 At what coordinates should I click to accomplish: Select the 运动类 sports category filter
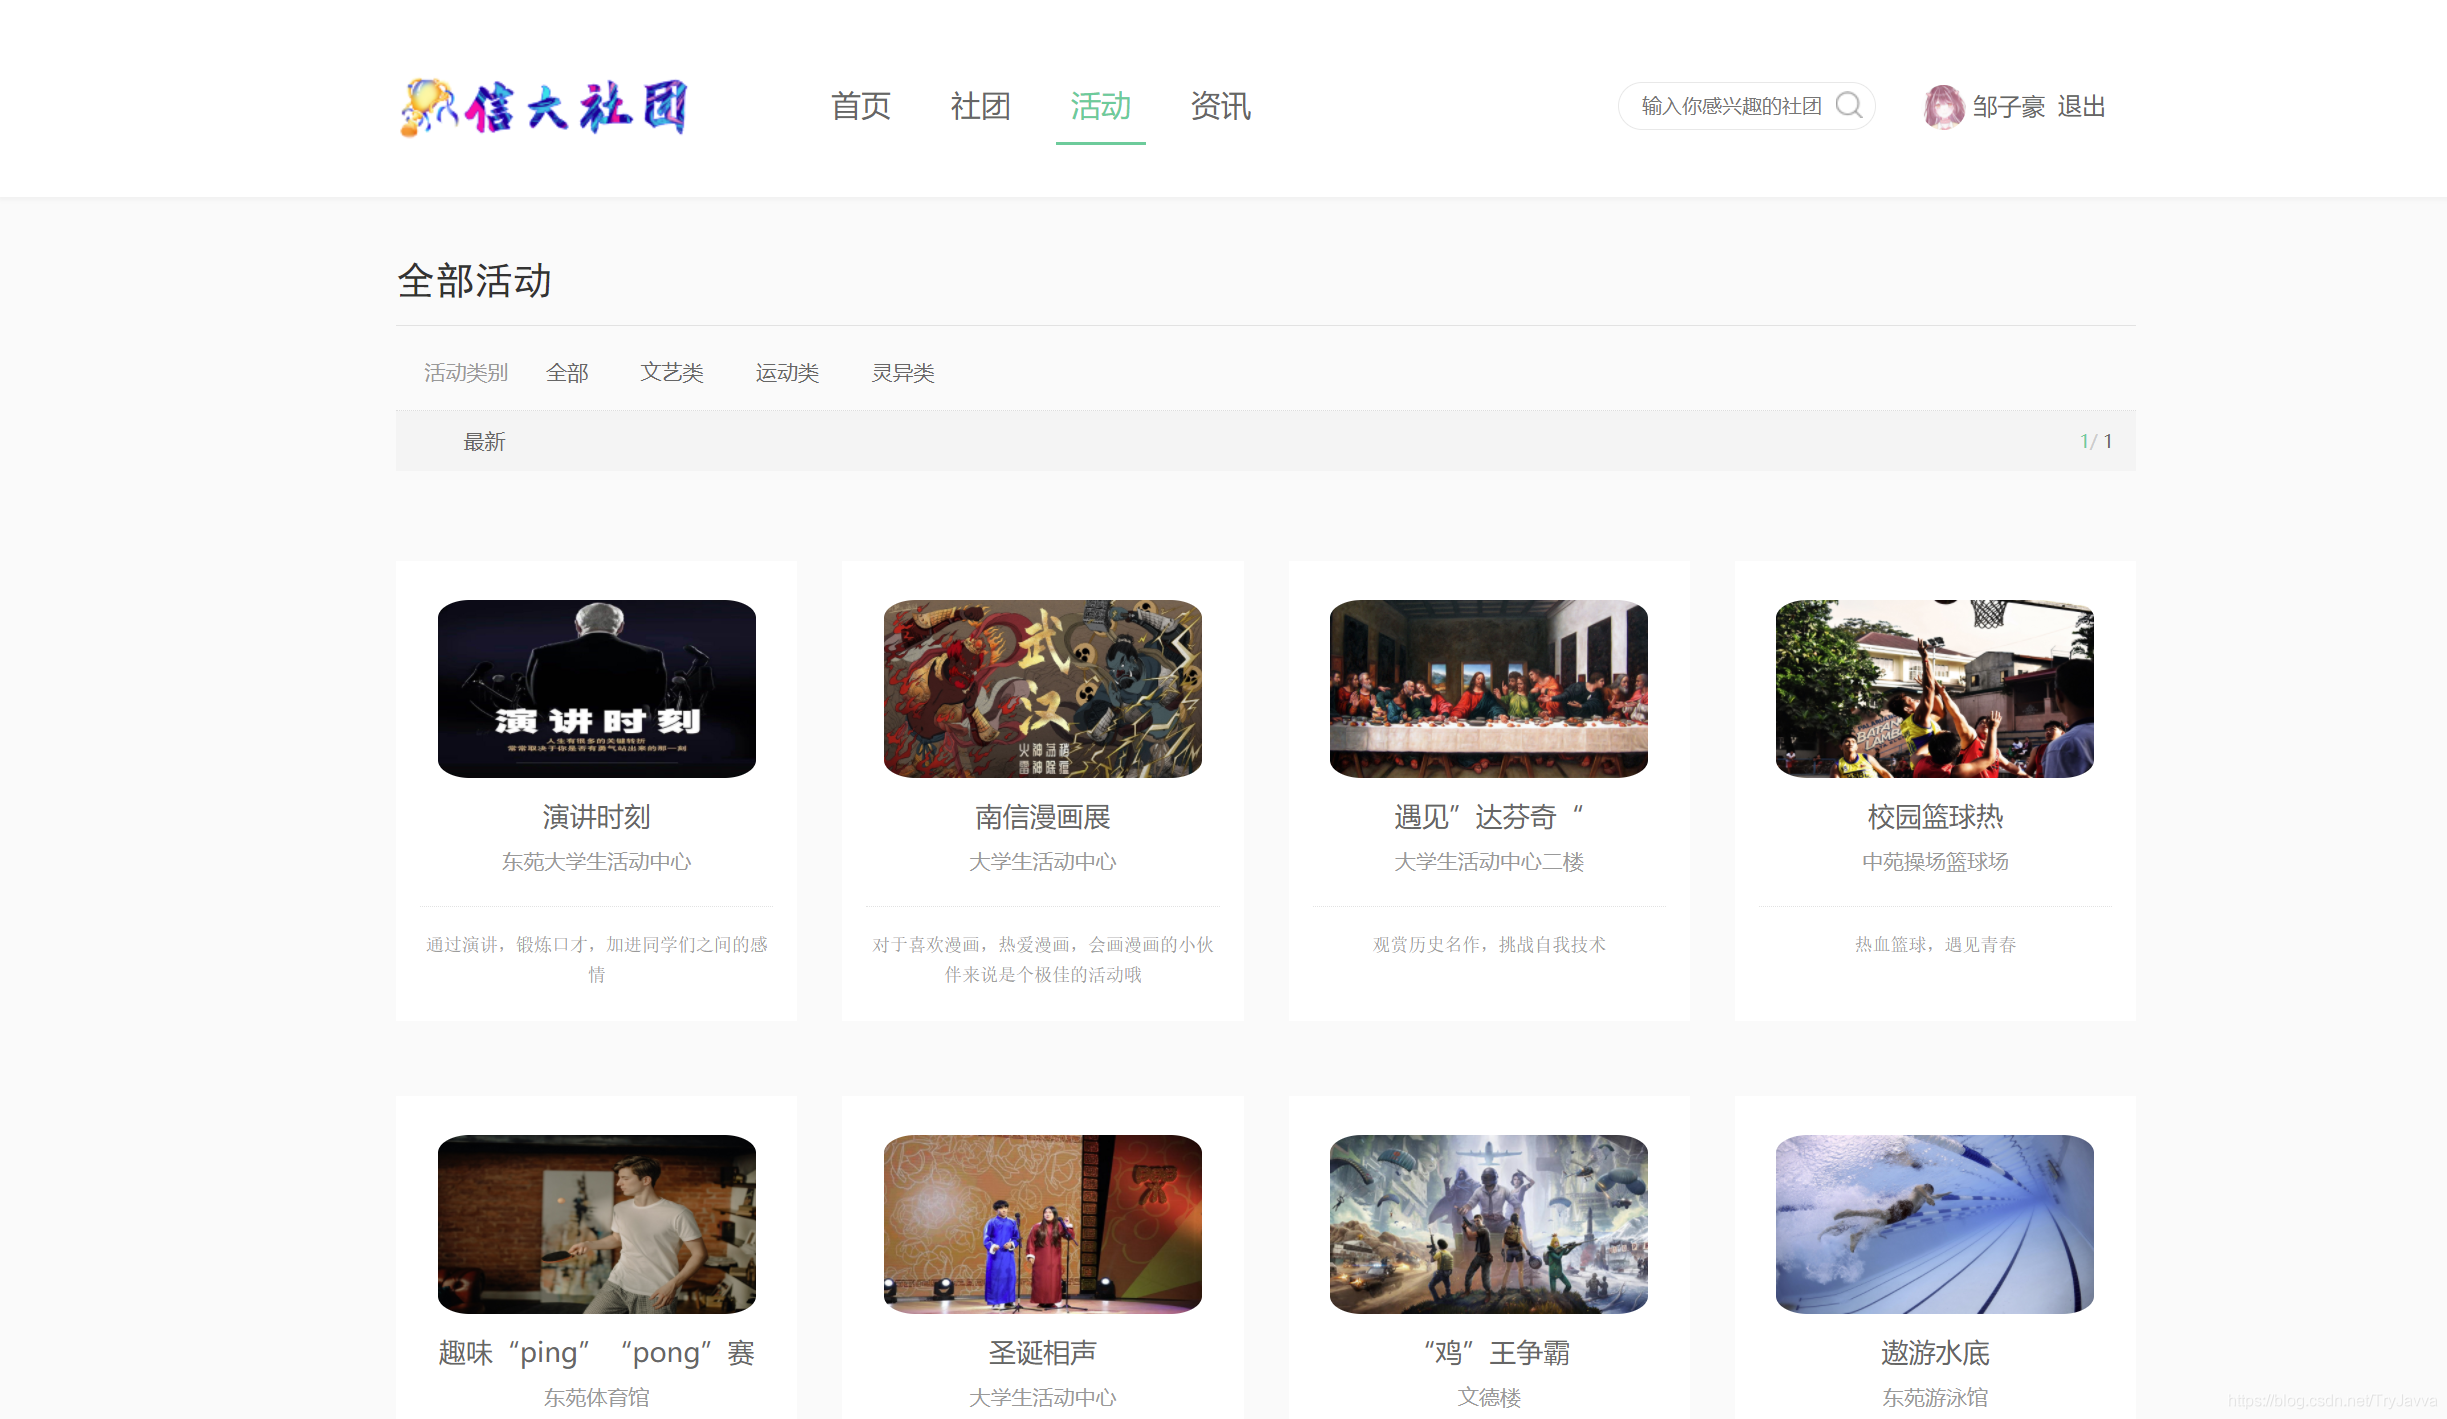[787, 372]
